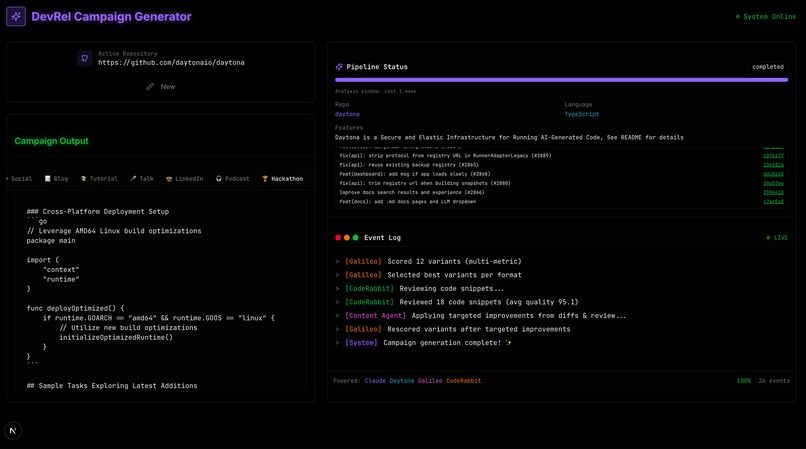The image size is (806, 449).
Task: Click the green dot beside Event Log title
Action: click(355, 238)
